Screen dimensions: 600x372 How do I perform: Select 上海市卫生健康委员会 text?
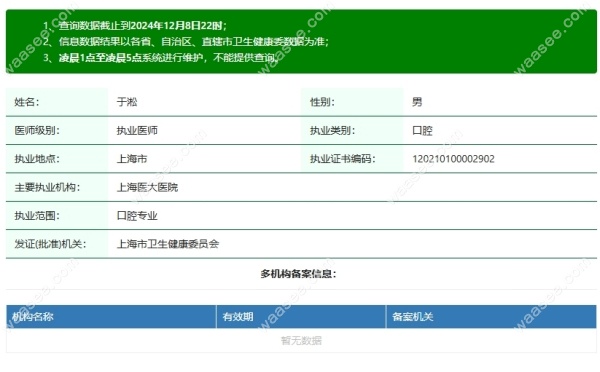[168, 244]
